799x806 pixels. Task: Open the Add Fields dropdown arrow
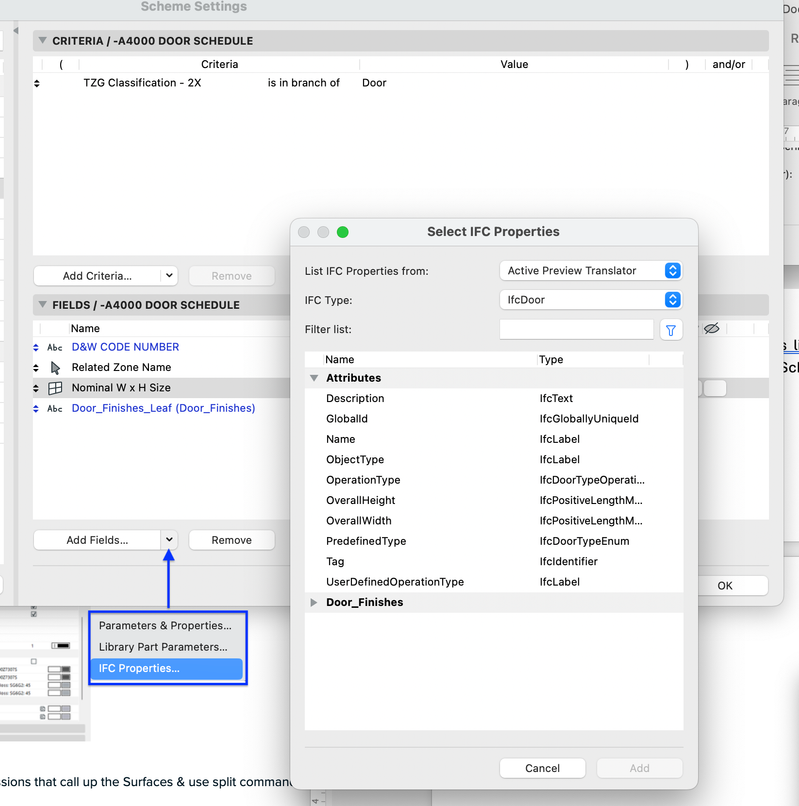[x=169, y=540]
